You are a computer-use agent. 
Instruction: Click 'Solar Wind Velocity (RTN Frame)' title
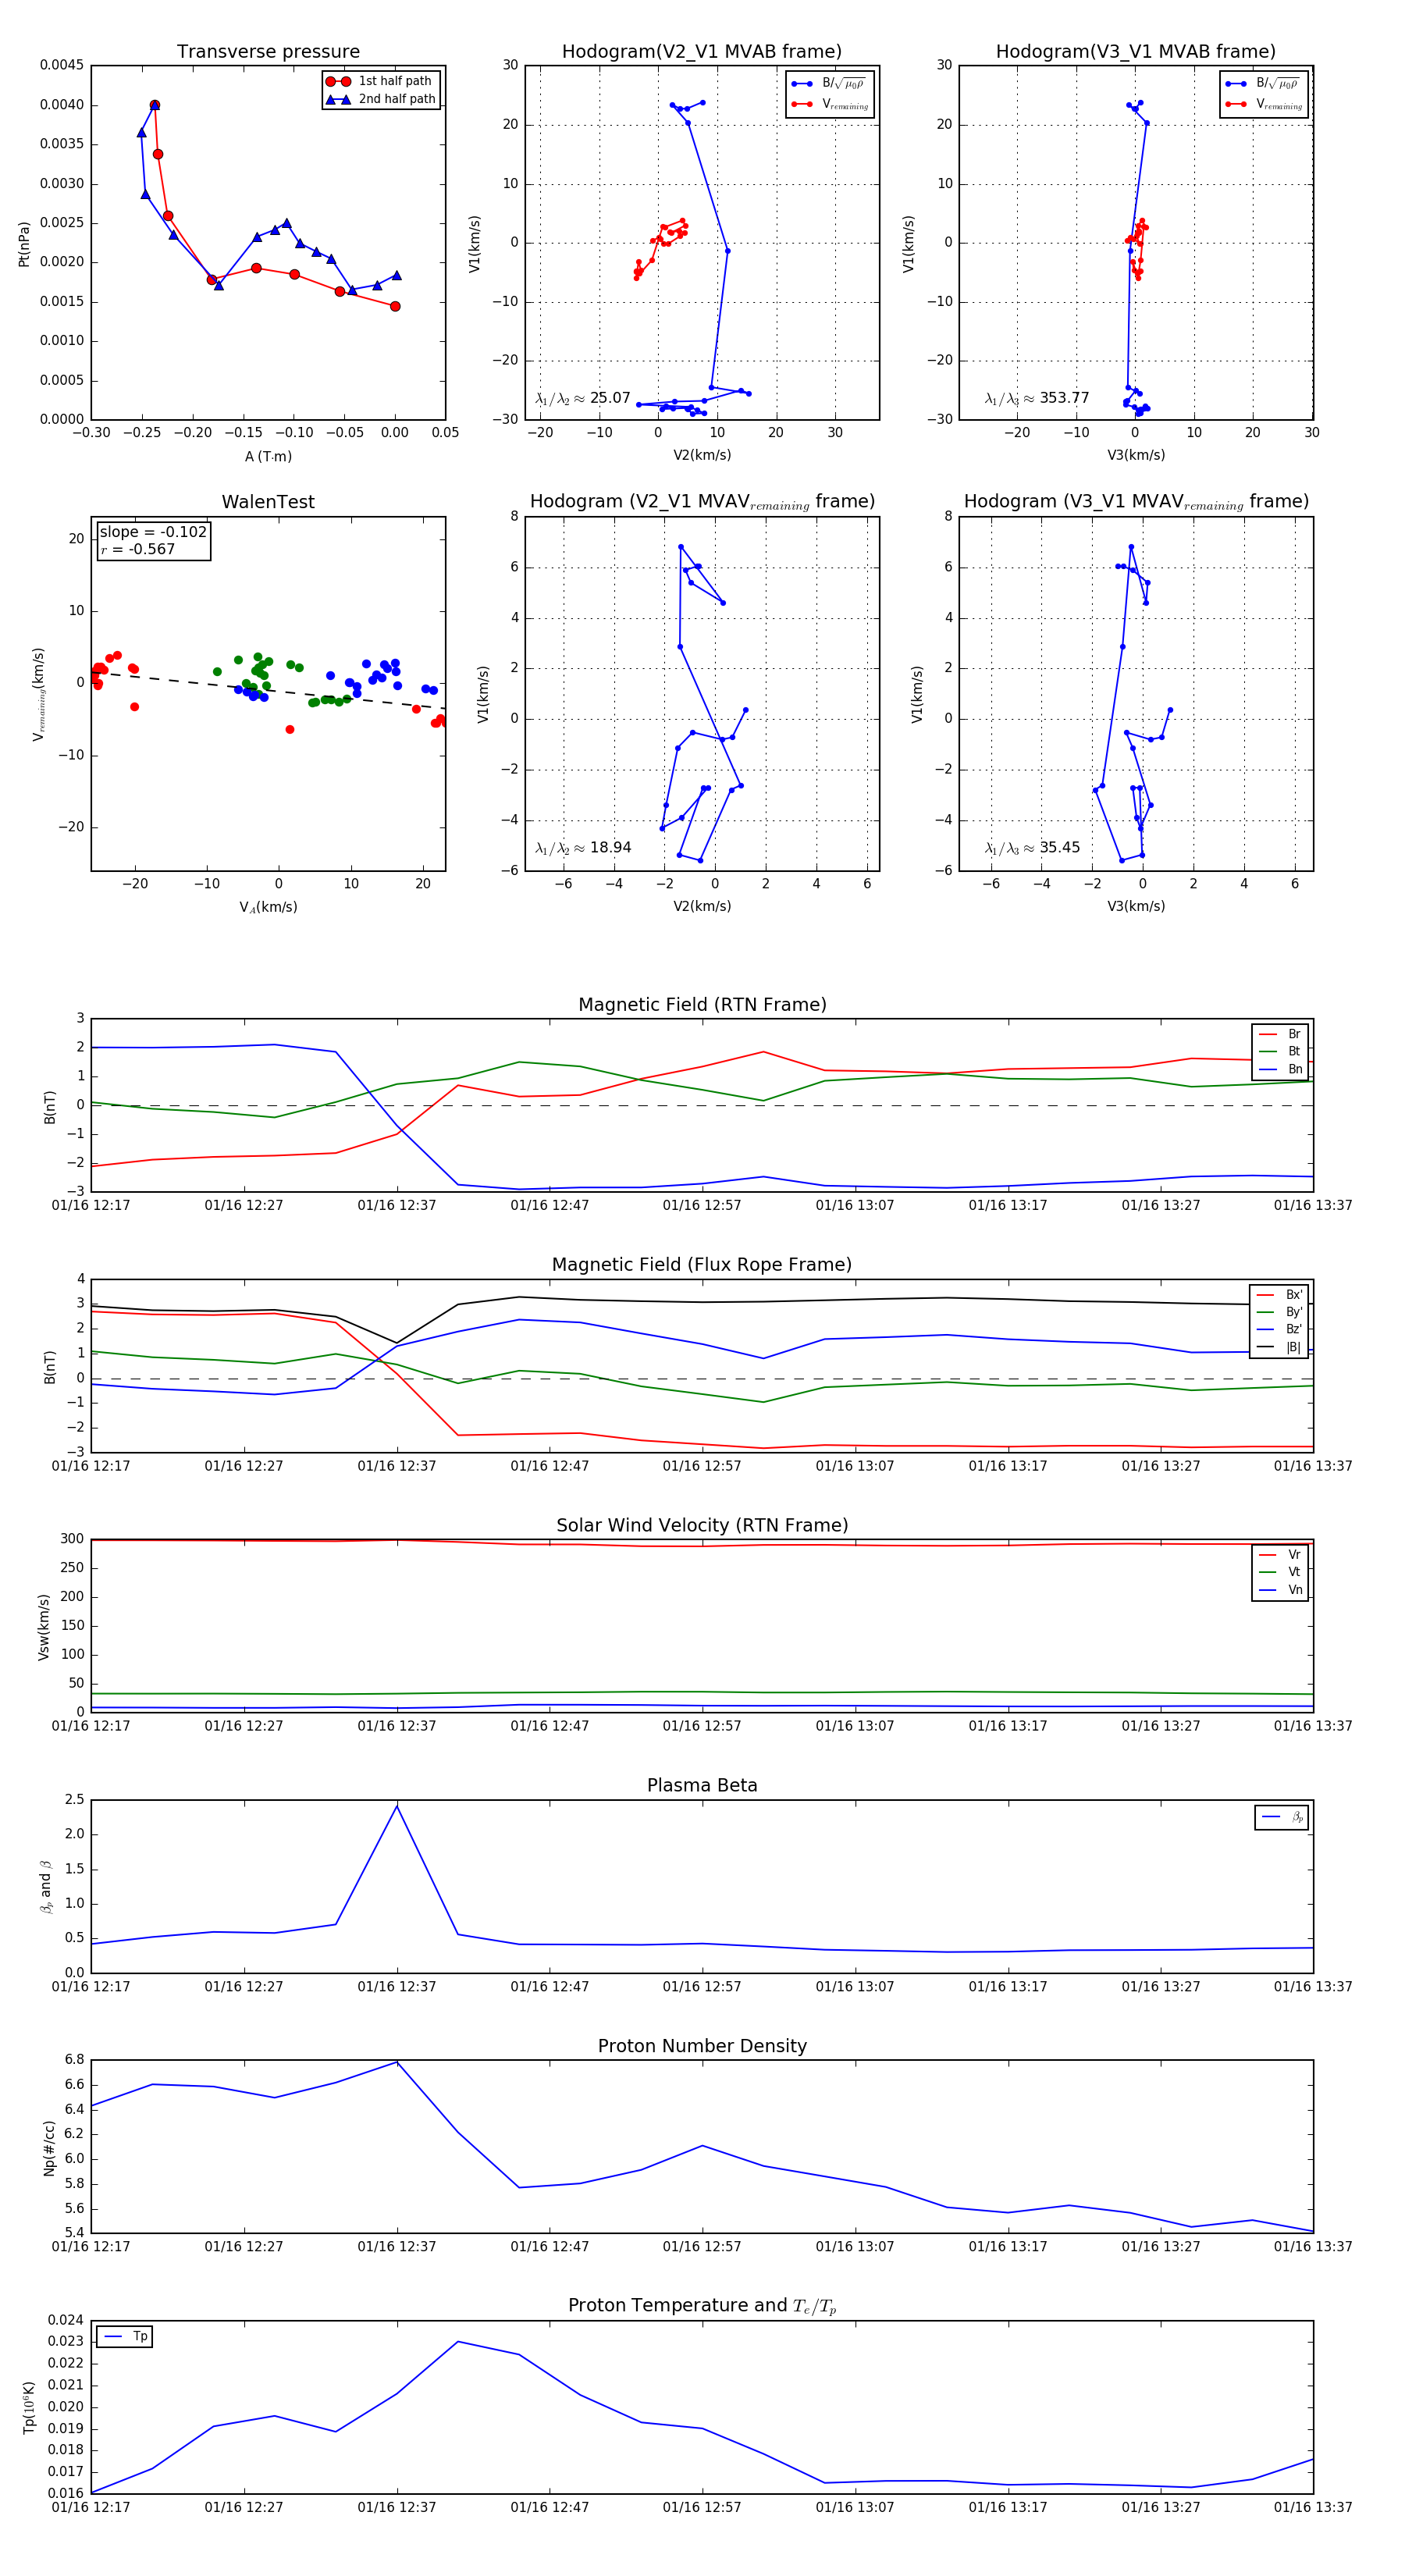tap(702, 1525)
